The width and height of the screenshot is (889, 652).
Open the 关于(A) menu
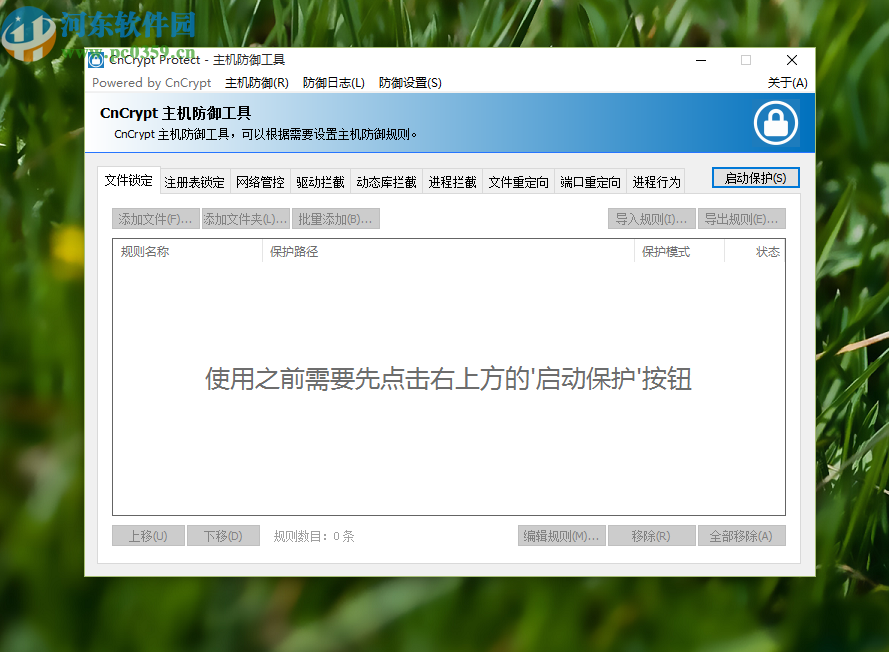click(788, 83)
